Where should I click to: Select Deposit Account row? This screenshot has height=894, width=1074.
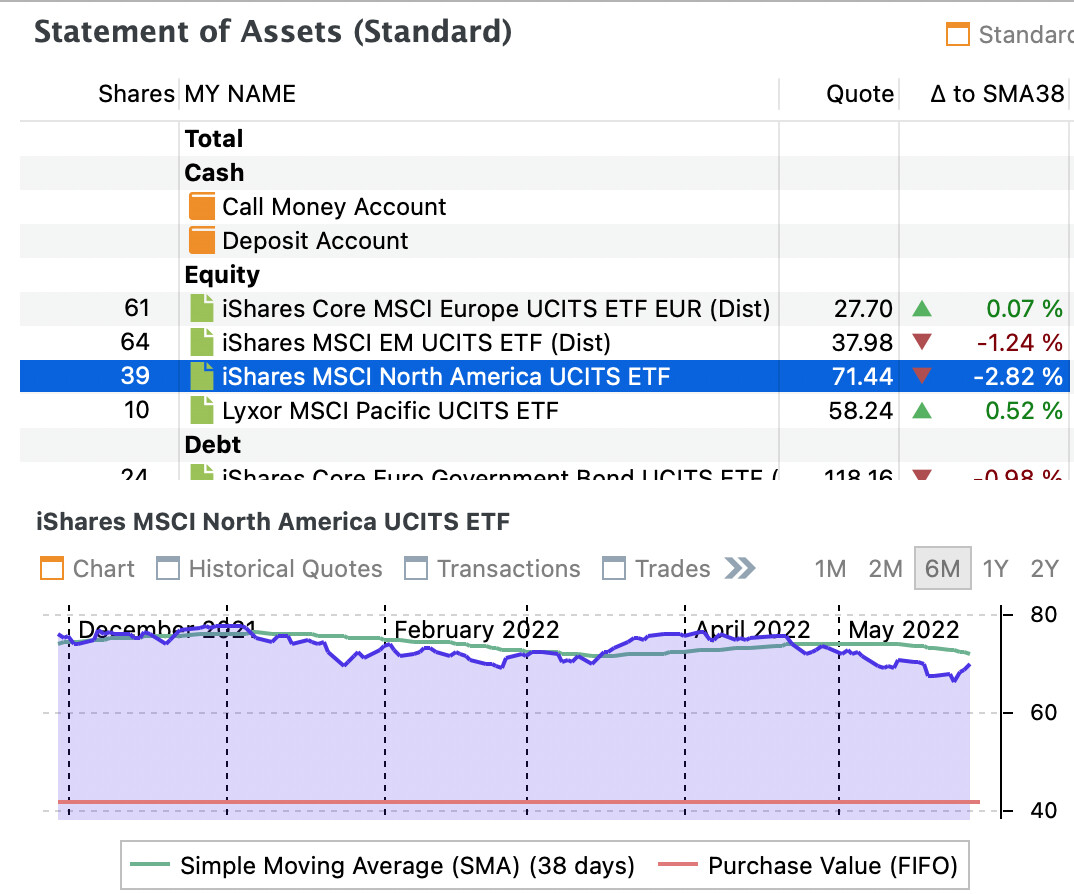point(545,240)
